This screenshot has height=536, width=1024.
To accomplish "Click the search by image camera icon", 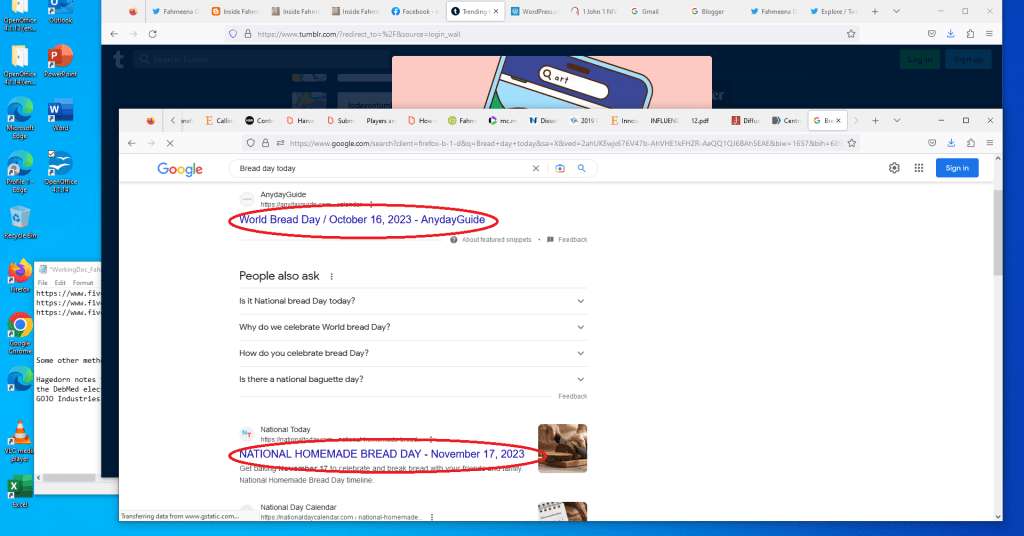I will pyautogui.click(x=560, y=169).
